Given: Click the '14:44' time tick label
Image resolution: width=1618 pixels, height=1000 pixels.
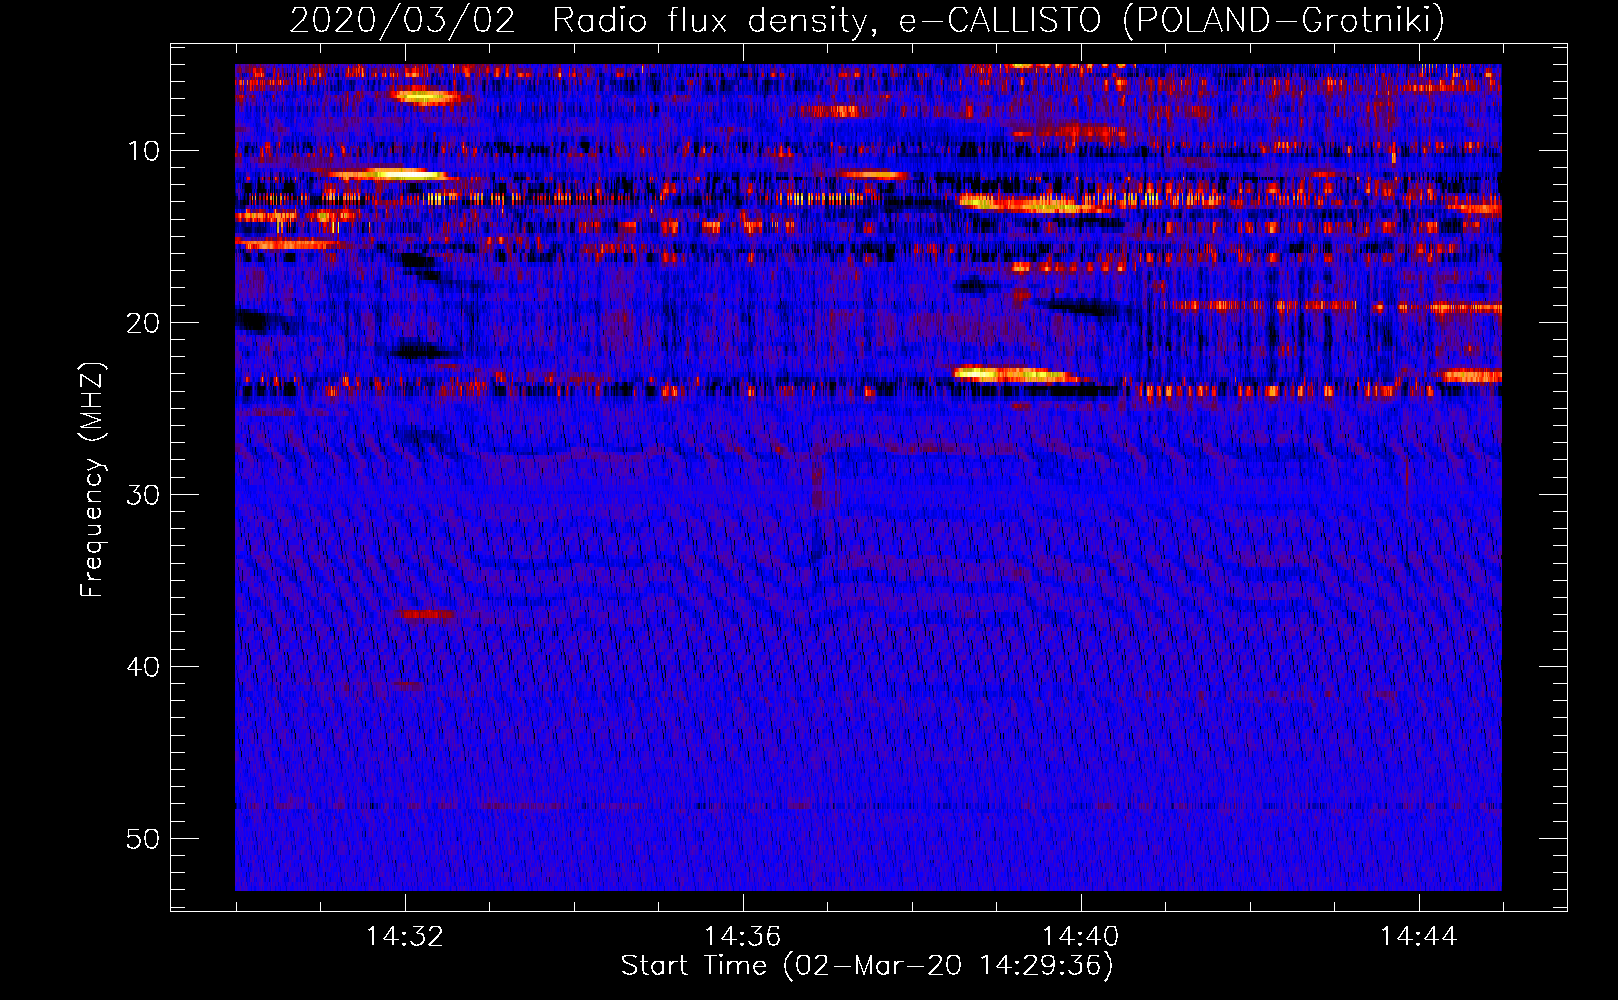Looking at the screenshot, I should point(1419,937).
